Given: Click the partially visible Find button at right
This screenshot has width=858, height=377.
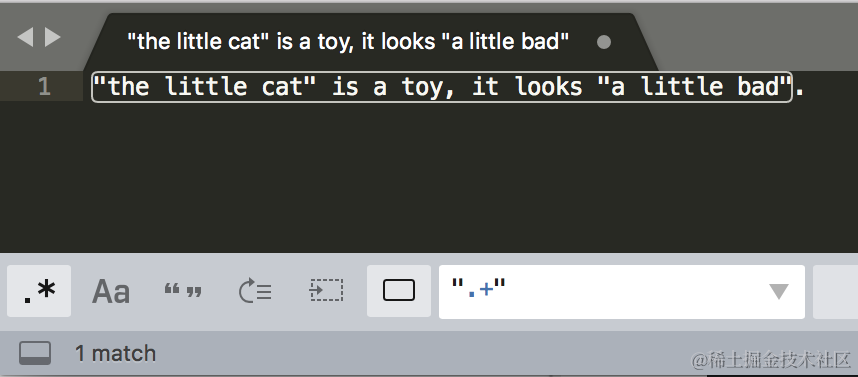Looking at the screenshot, I should tap(836, 292).
